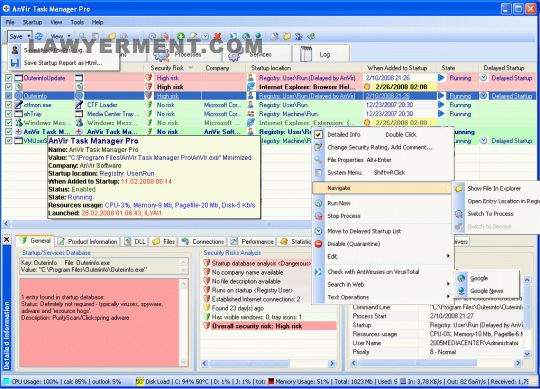Image resolution: width=540 pixels, height=389 pixels.
Task: Click the folder icon beside Show File In Explorer
Action: click(459, 188)
